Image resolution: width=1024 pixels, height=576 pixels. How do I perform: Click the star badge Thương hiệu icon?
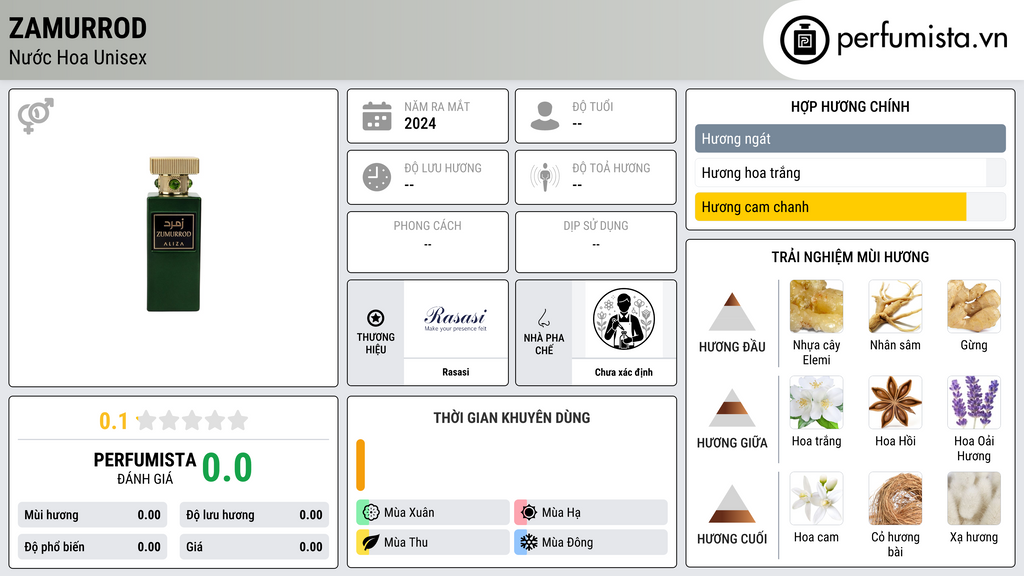tap(376, 318)
